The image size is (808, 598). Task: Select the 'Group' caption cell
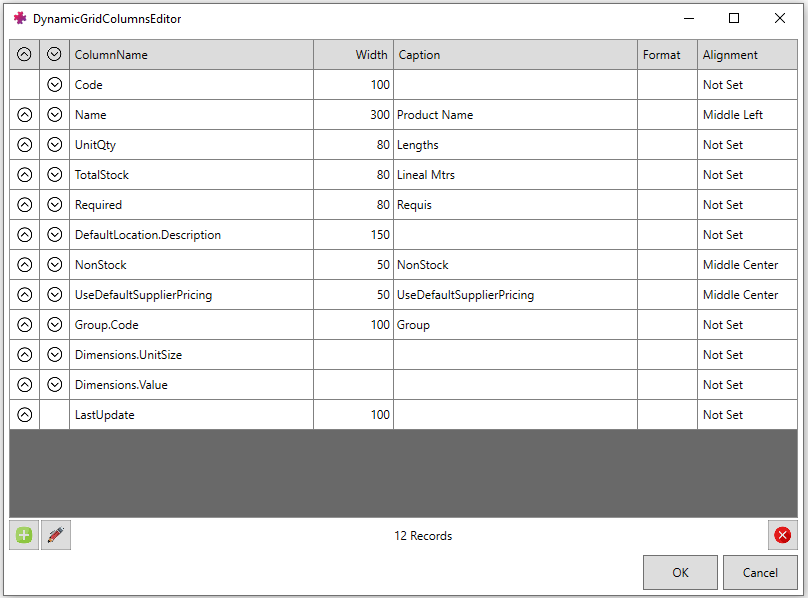(x=515, y=325)
